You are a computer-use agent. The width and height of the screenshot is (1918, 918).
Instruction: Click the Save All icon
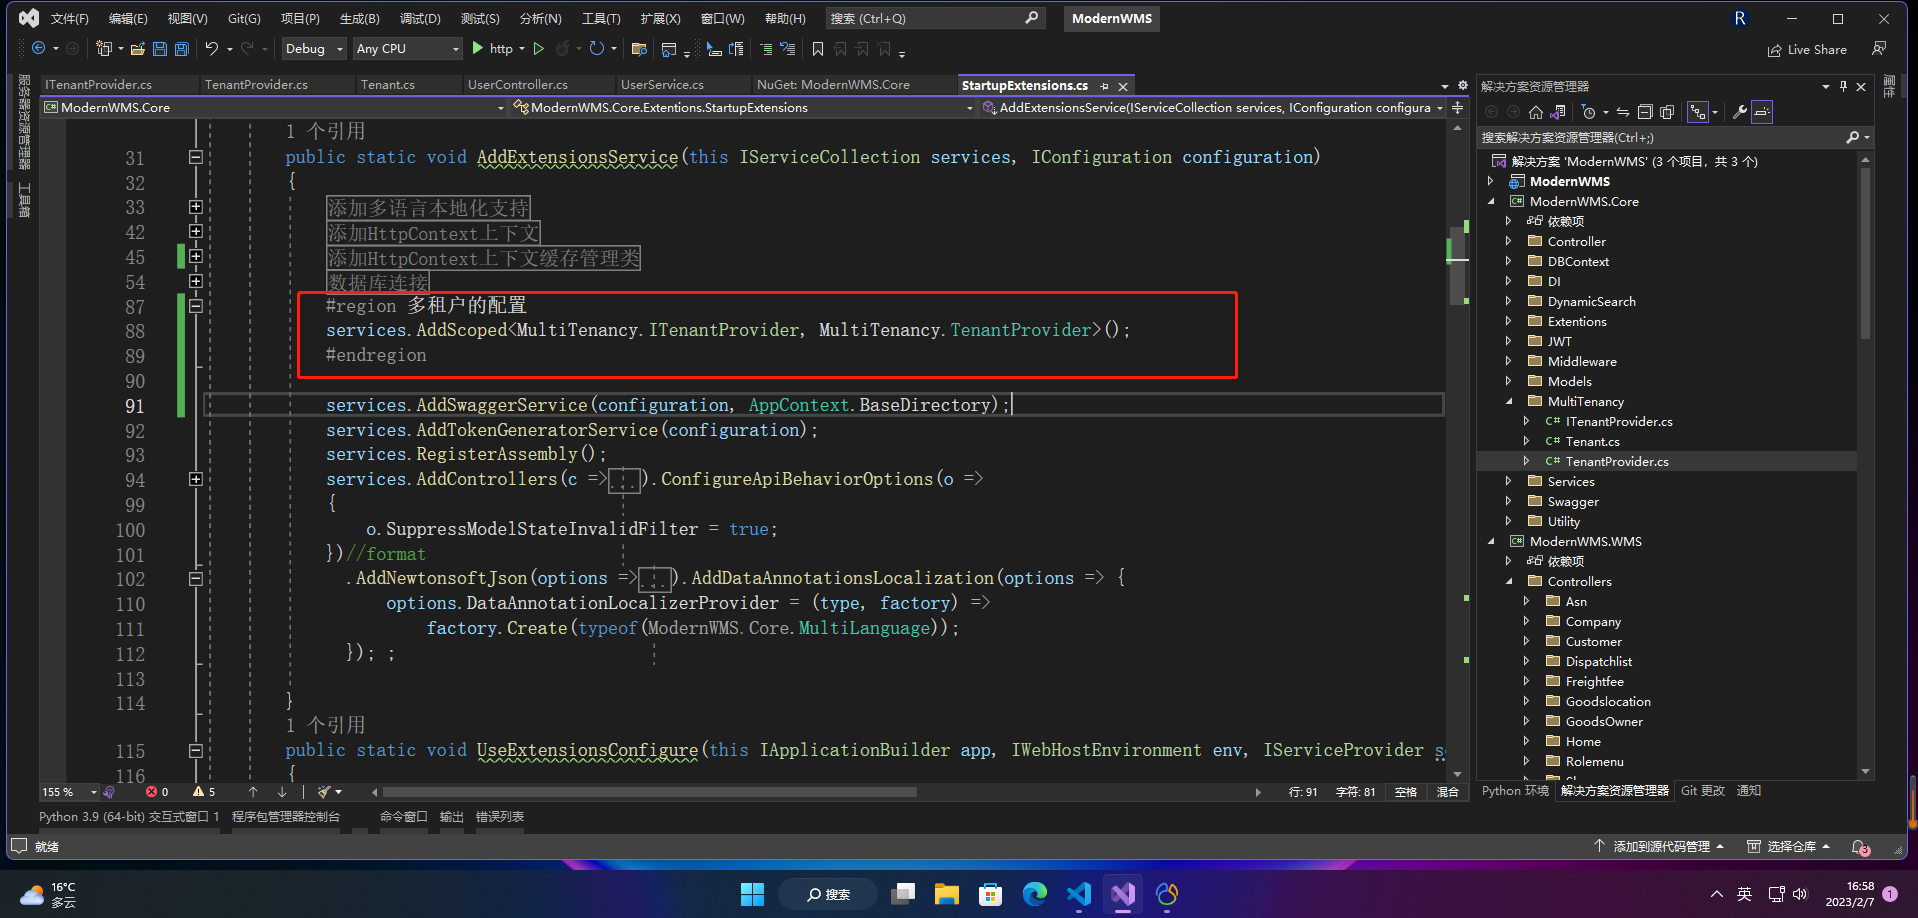(182, 48)
